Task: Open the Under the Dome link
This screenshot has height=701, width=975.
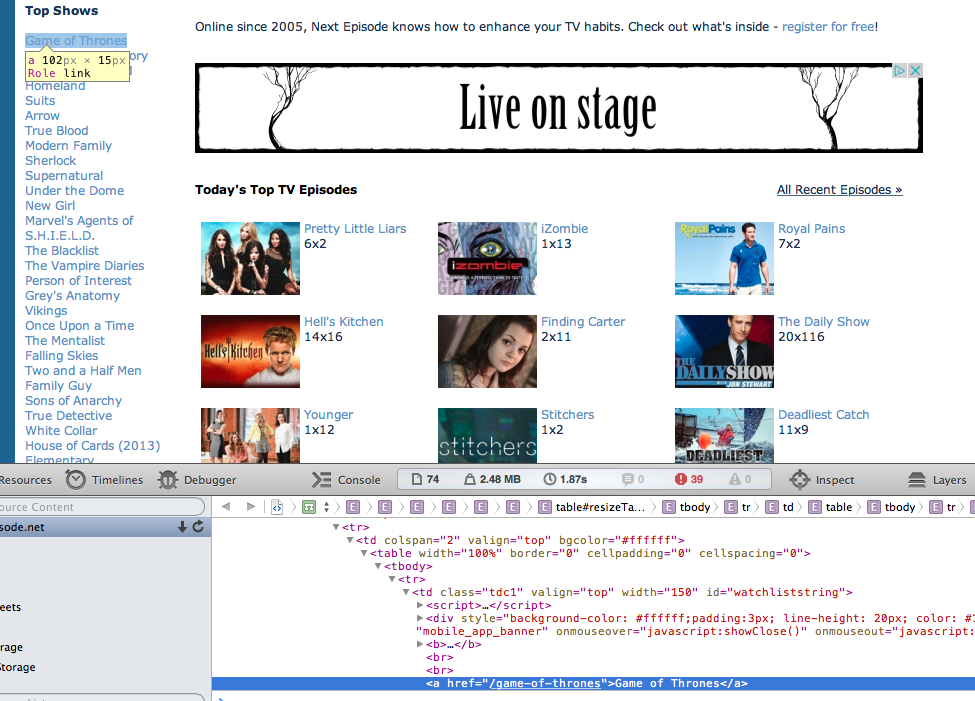Action: pyautogui.click(x=75, y=191)
